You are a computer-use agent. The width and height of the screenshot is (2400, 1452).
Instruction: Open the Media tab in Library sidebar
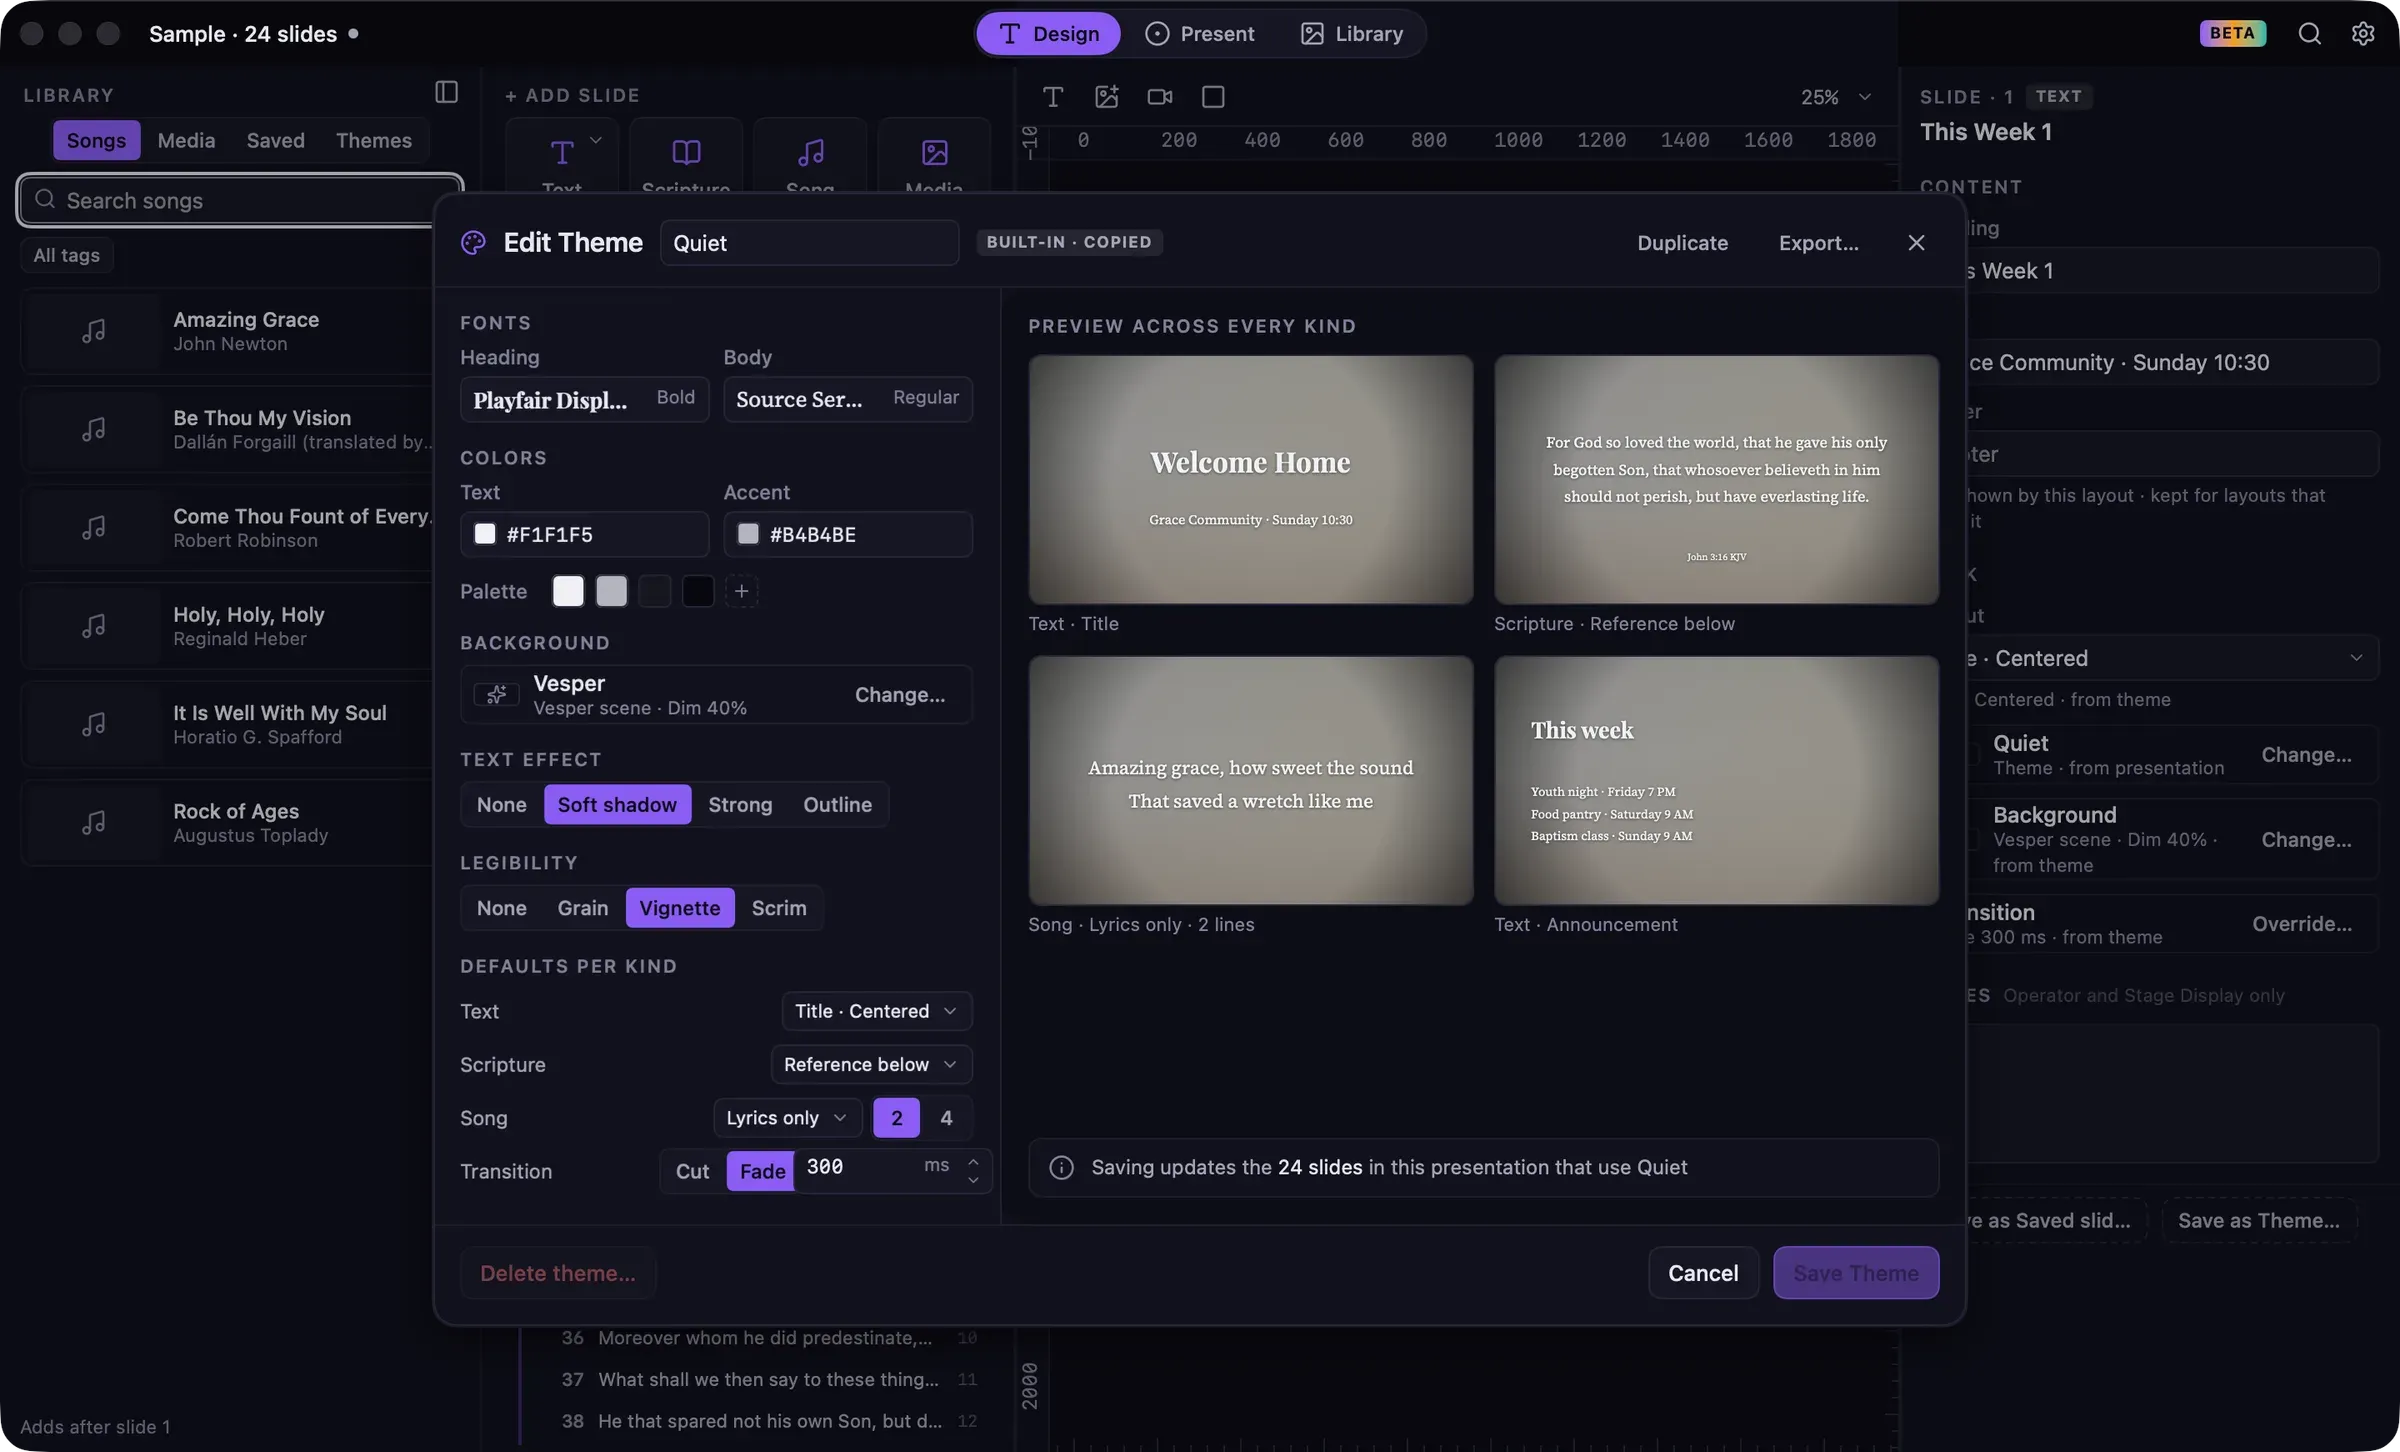coord(186,140)
